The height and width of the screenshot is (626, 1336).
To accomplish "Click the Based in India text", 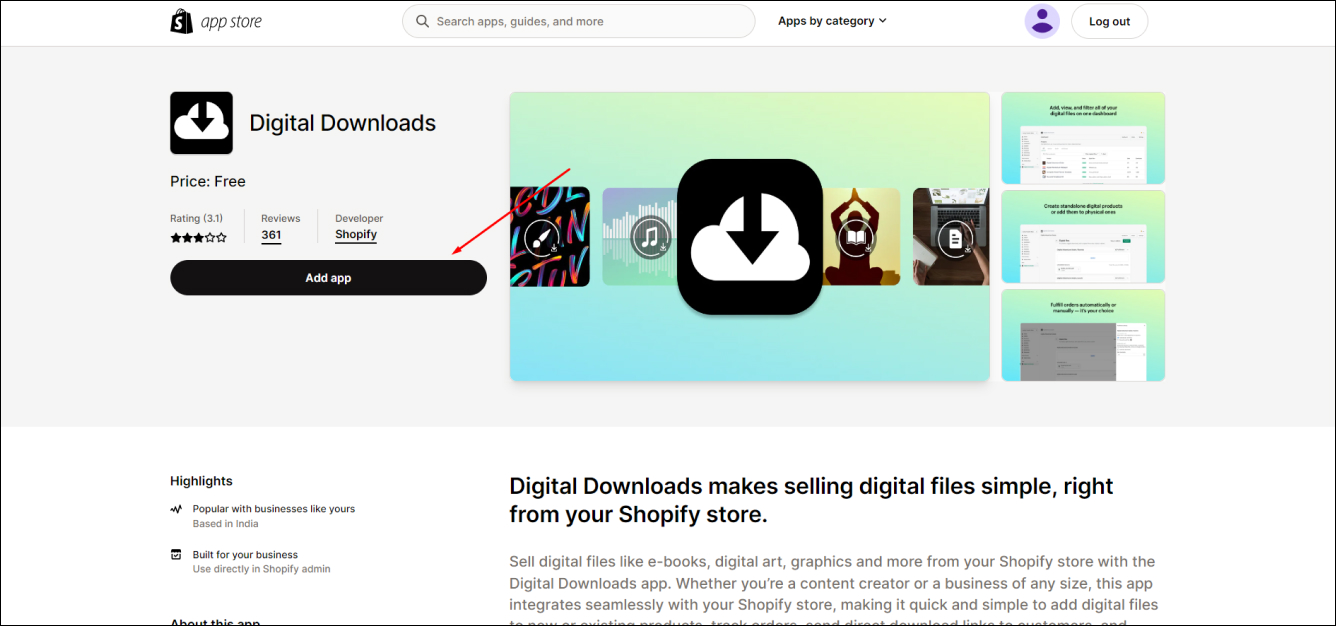I will tap(226, 524).
